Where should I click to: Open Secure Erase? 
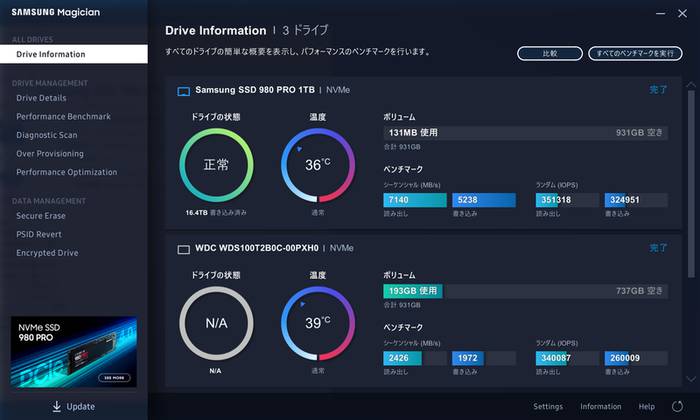(x=41, y=216)
